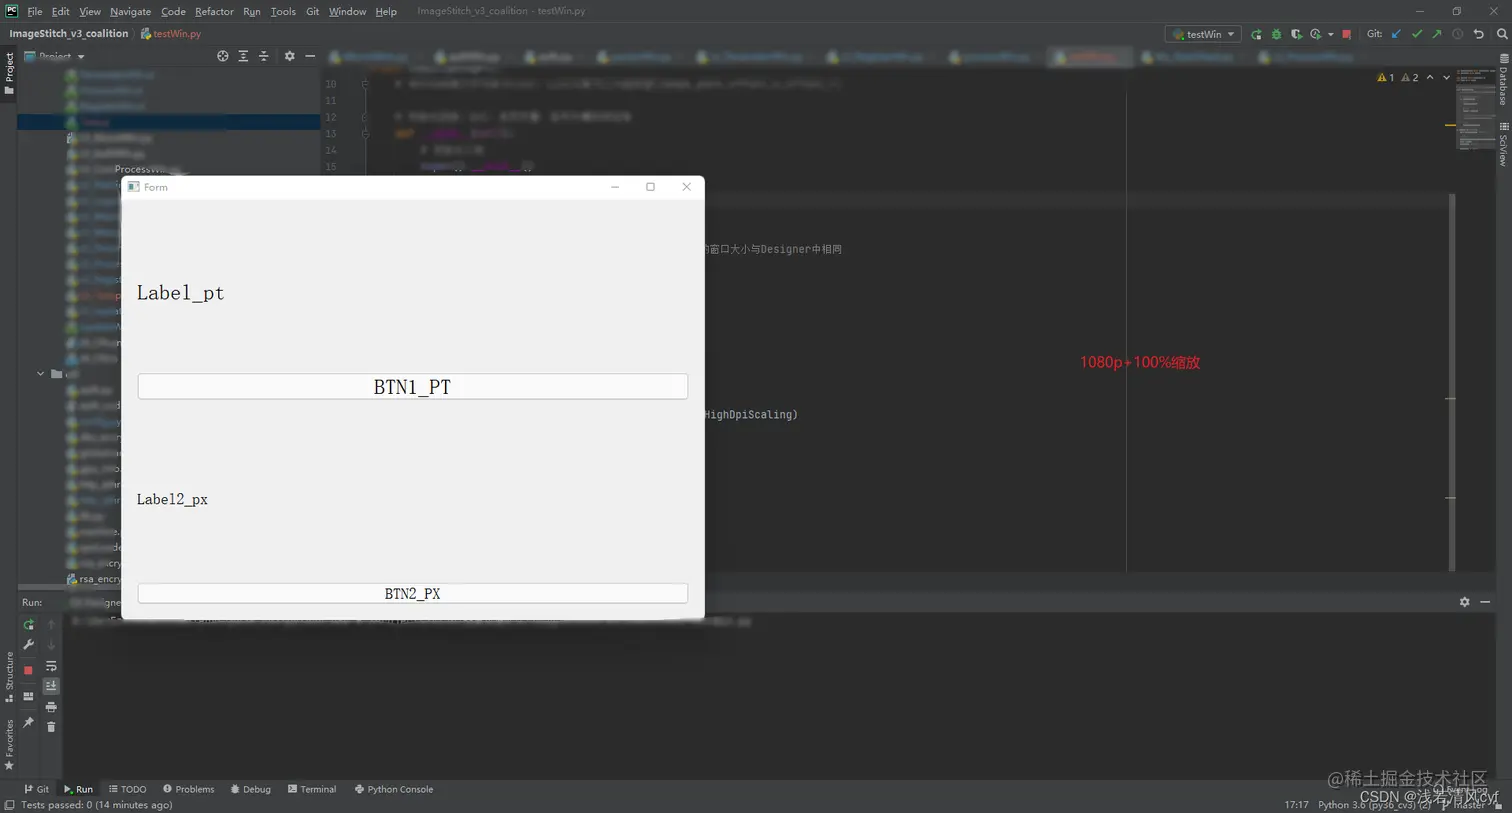1512x813 pixels.
Task: Click the editor code minimap preview
Action: [1475, 108]
